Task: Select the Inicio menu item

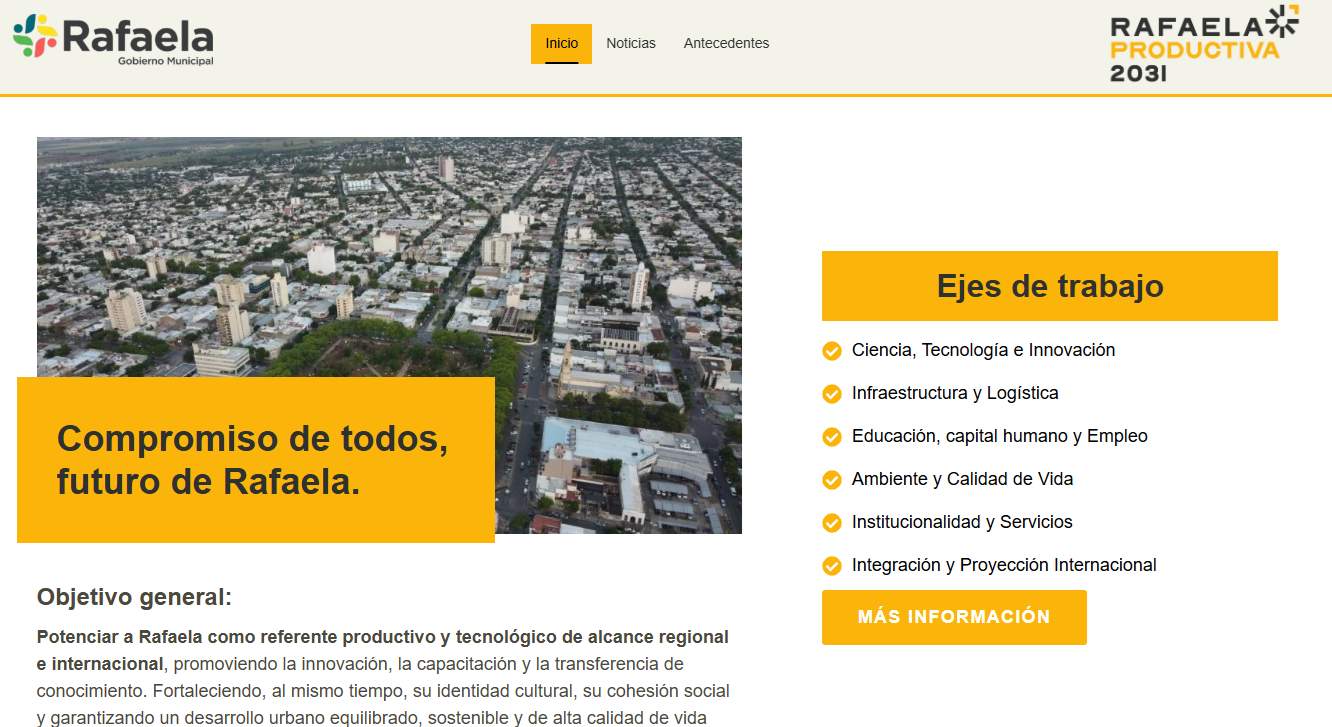Action: (x=561, y=43)
